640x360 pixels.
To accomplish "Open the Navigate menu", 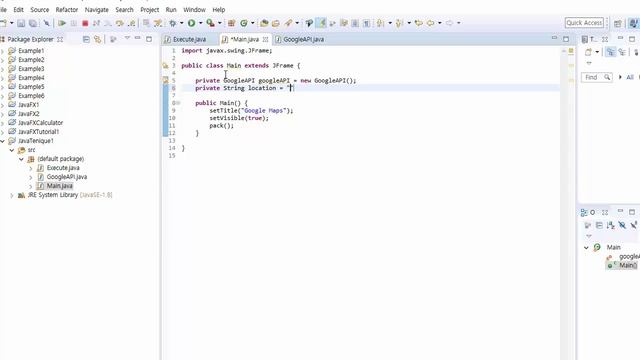I will pos(97,9).
